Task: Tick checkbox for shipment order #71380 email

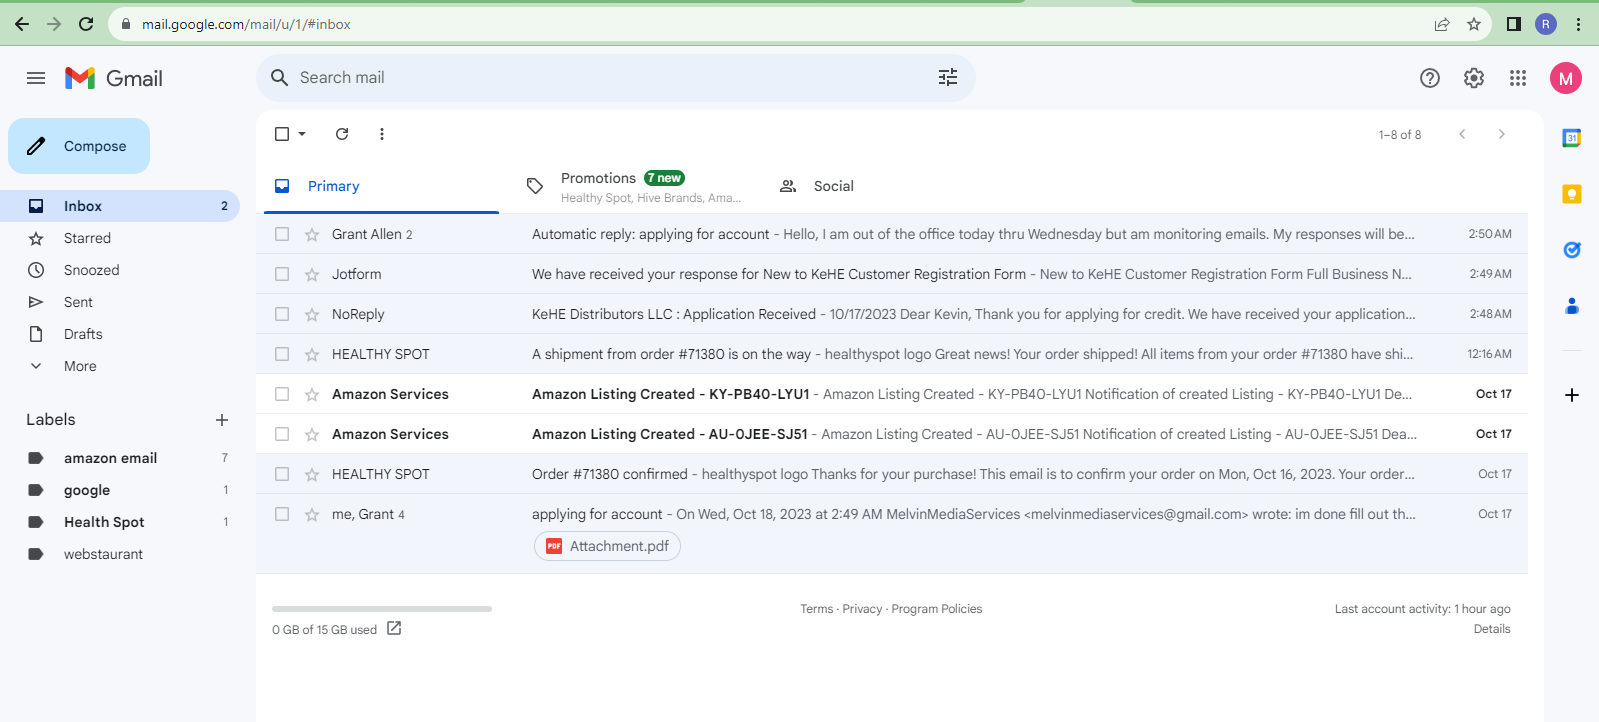Action: (282, 354)
